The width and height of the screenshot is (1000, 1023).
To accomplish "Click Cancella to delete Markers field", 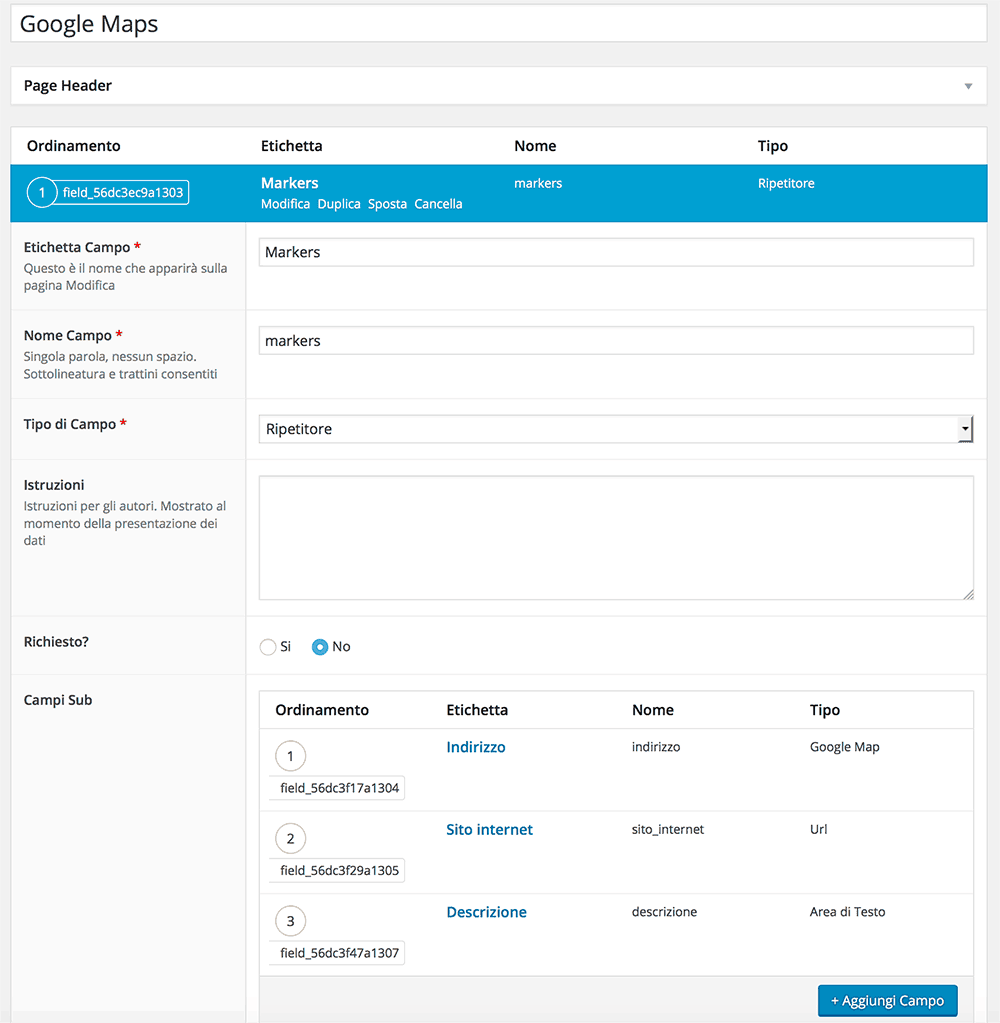I will 438,204.
